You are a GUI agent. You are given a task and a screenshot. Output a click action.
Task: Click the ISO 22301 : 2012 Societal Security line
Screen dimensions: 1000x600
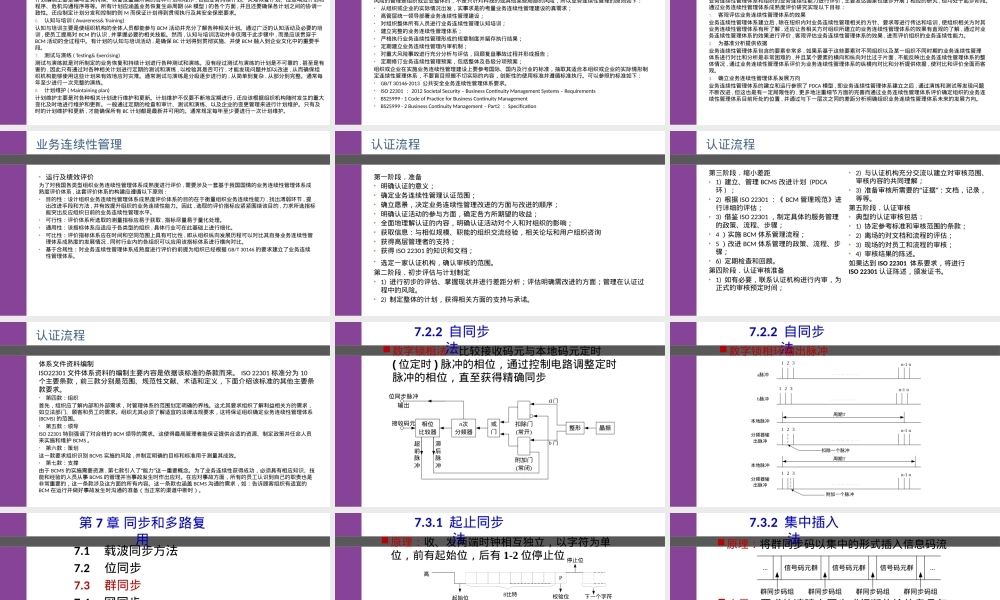pyautogui.click(x=488, y=91)
